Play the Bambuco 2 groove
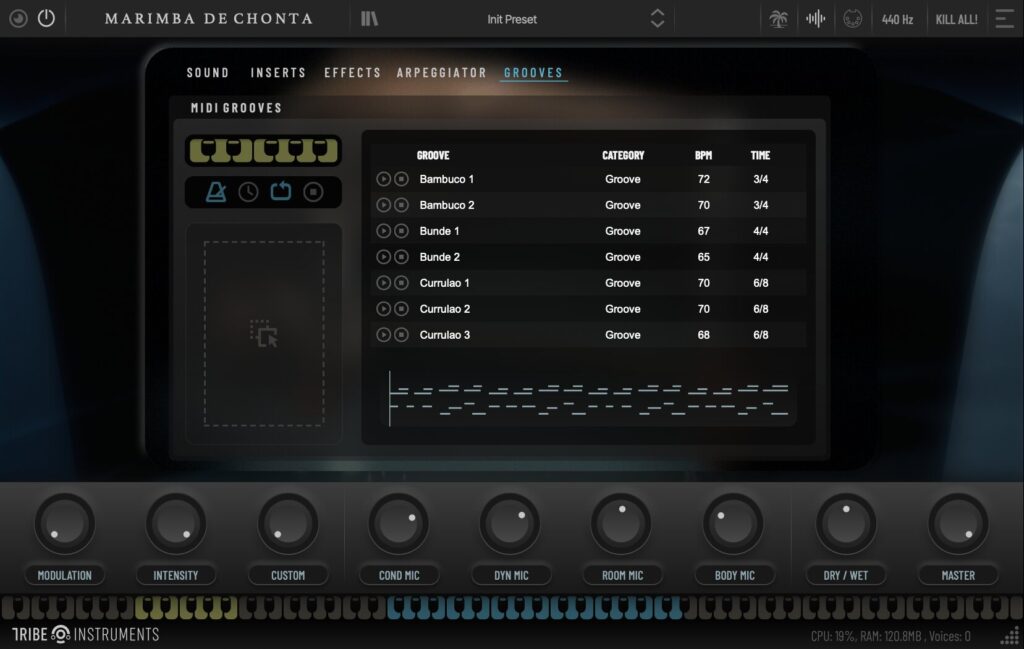Image resolution: width=1024 pixels, height=649 pixels. coord(383,205)
